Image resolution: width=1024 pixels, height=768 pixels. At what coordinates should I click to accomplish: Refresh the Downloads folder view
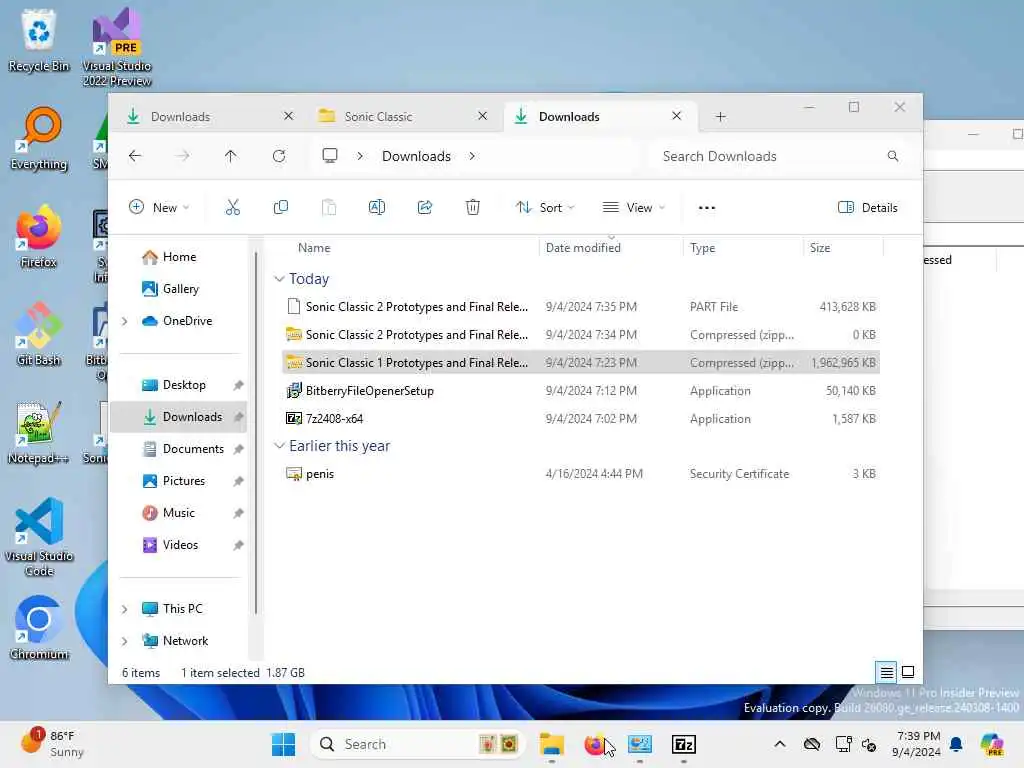point(279,156)
